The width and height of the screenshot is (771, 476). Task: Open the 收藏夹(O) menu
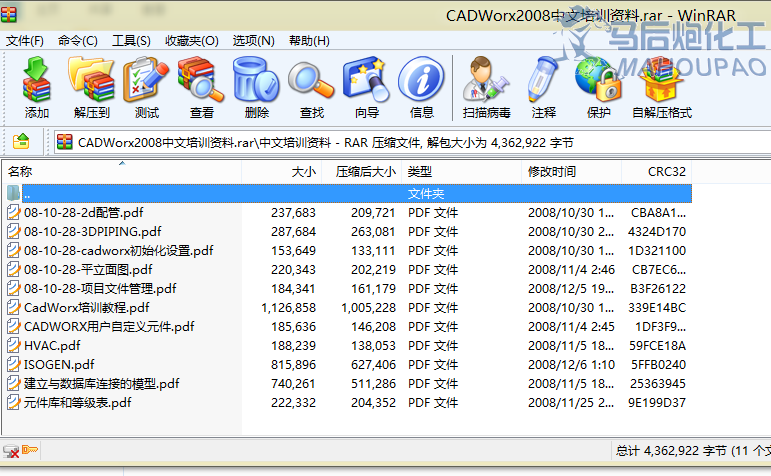tap(192, 40)
